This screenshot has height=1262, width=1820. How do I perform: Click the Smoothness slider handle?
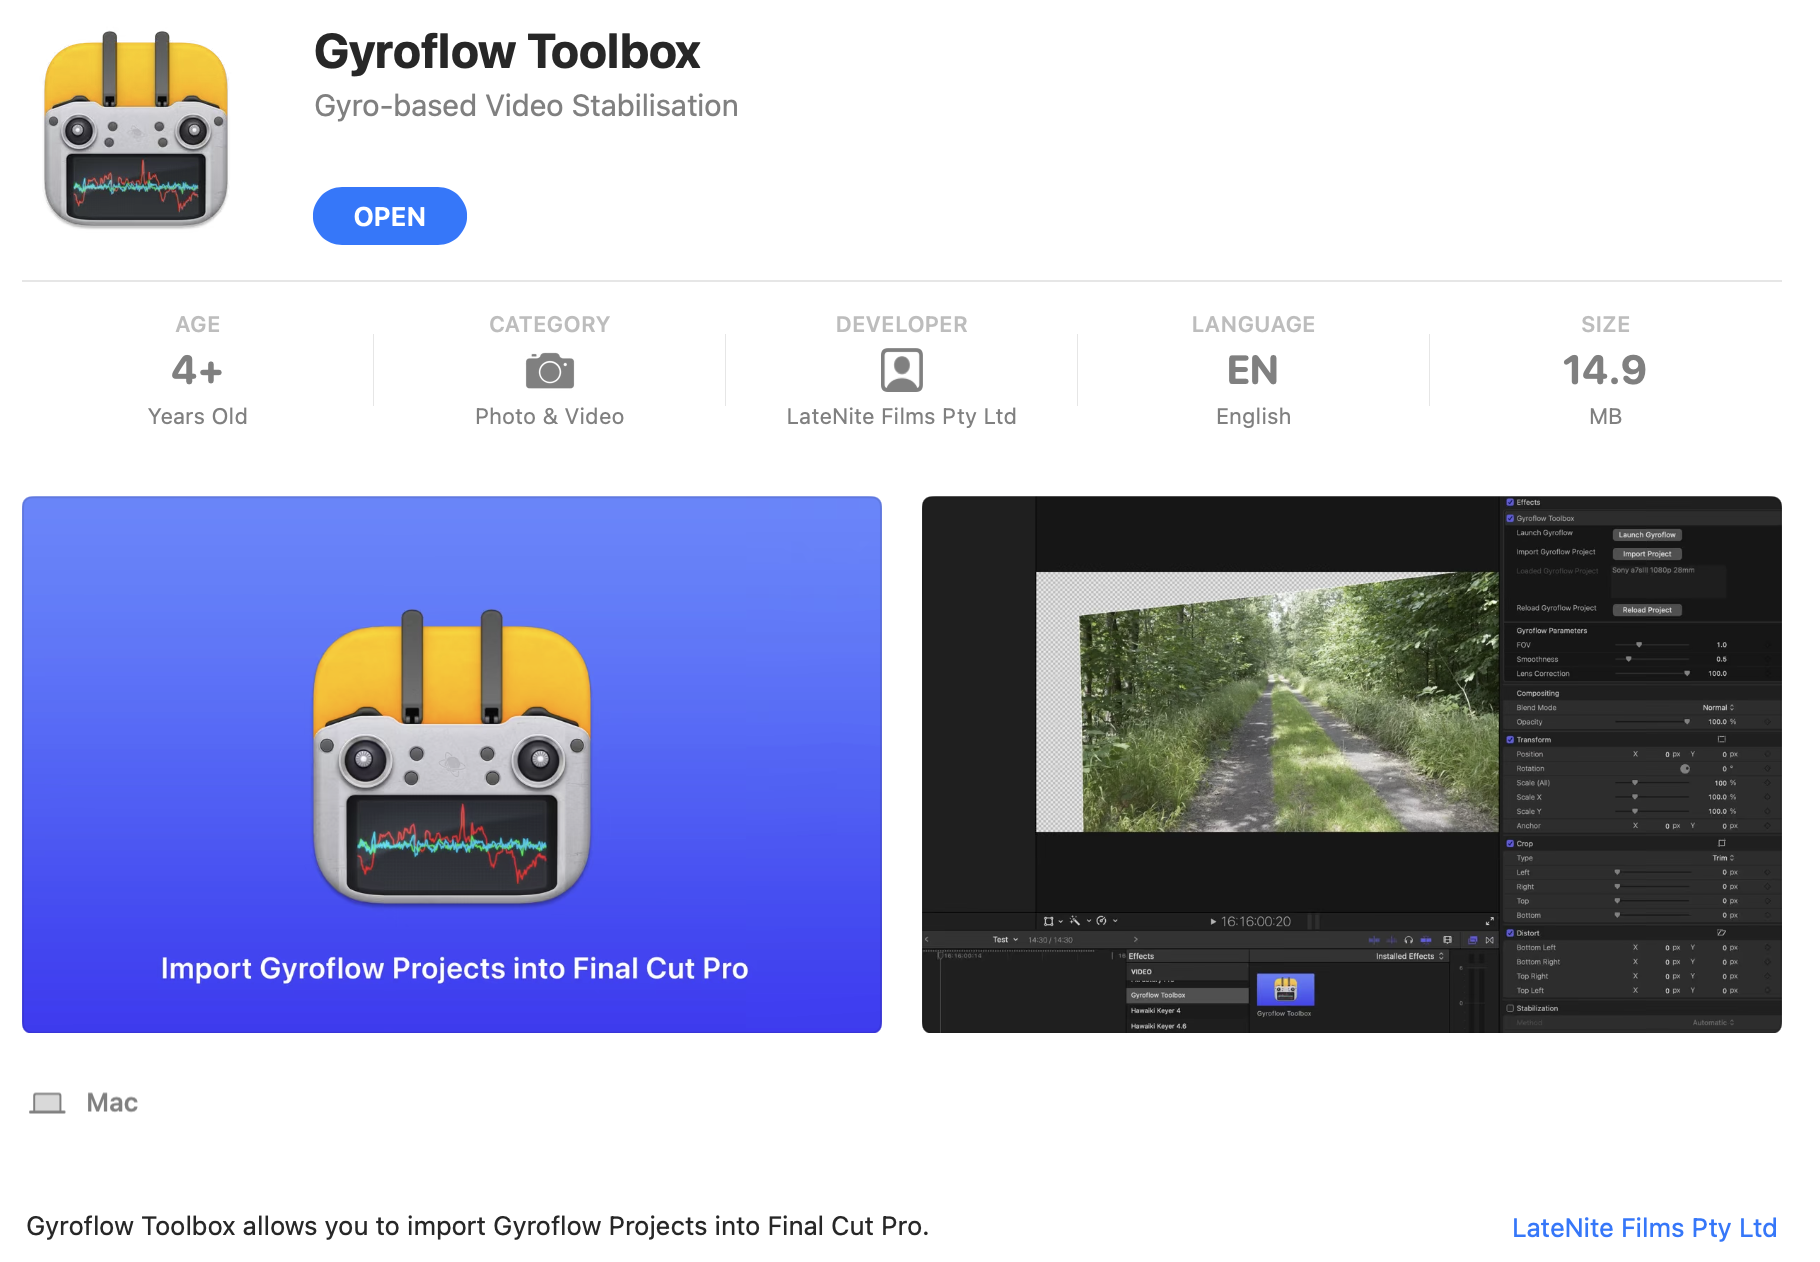click(1628, 659)
